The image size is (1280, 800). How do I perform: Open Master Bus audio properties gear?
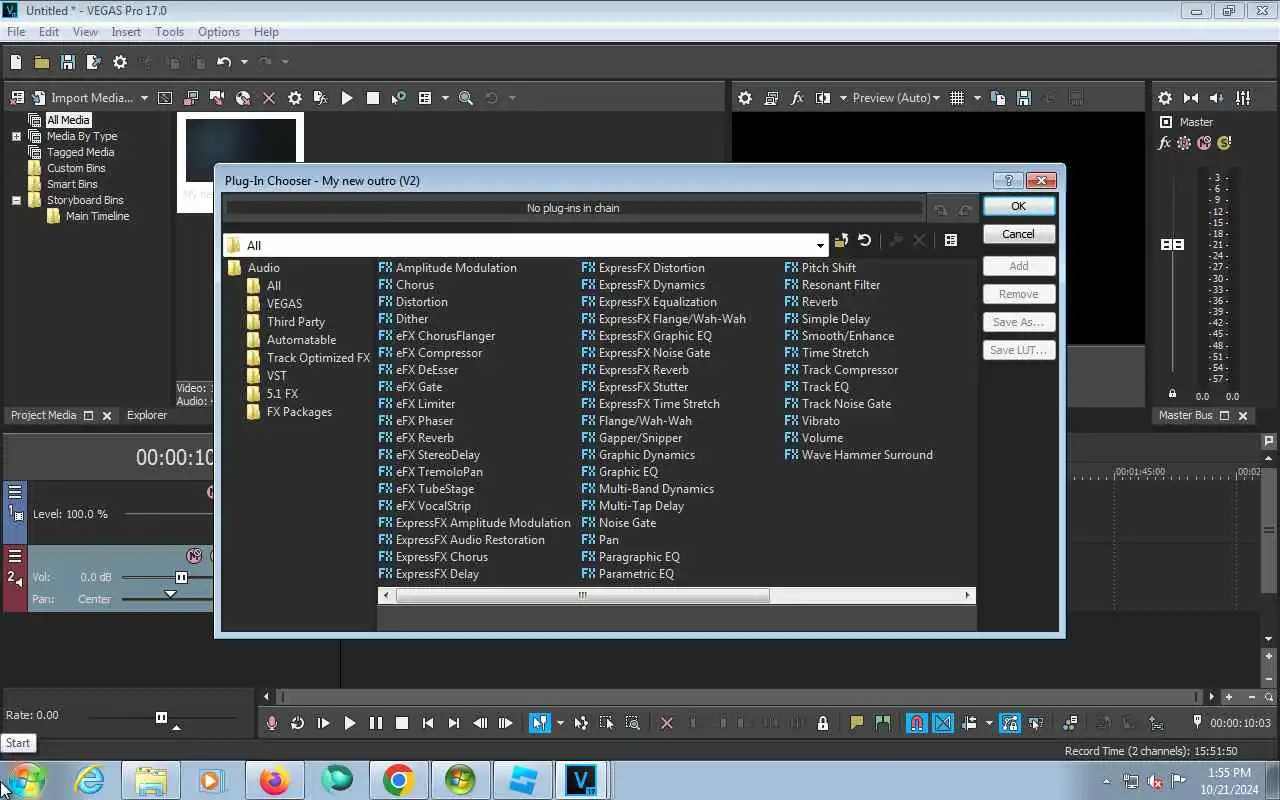click(1165, 98)
